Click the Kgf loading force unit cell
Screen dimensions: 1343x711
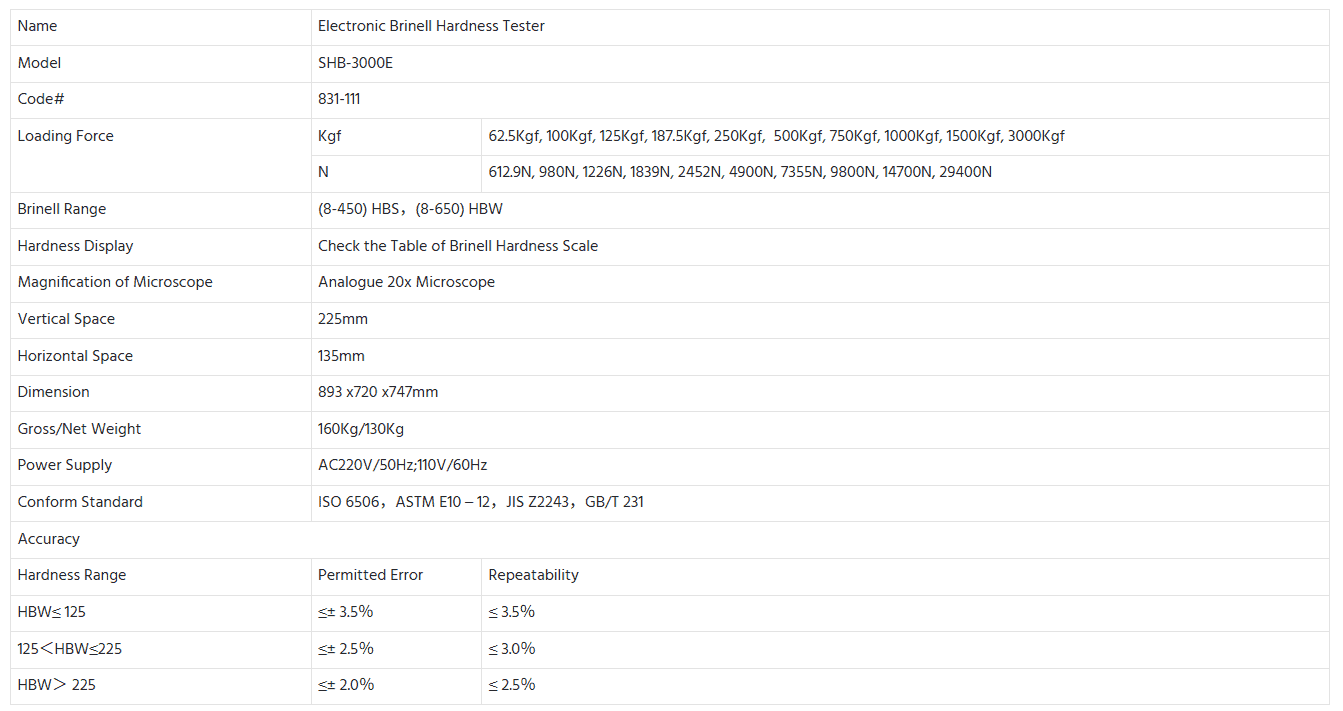coord(330,136)
